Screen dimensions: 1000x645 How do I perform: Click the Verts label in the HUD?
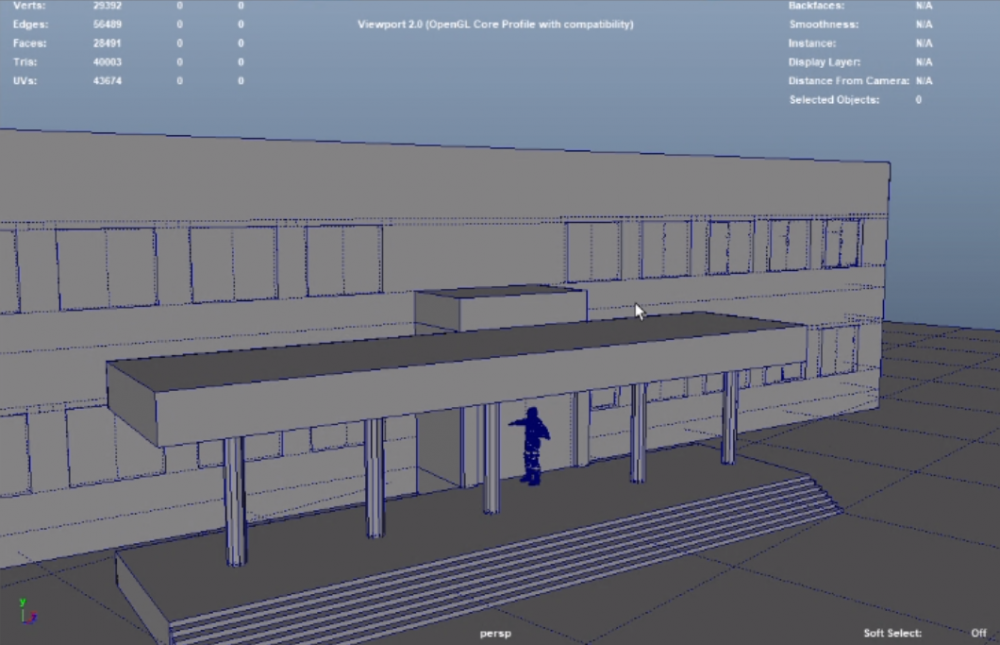[28, 6]
